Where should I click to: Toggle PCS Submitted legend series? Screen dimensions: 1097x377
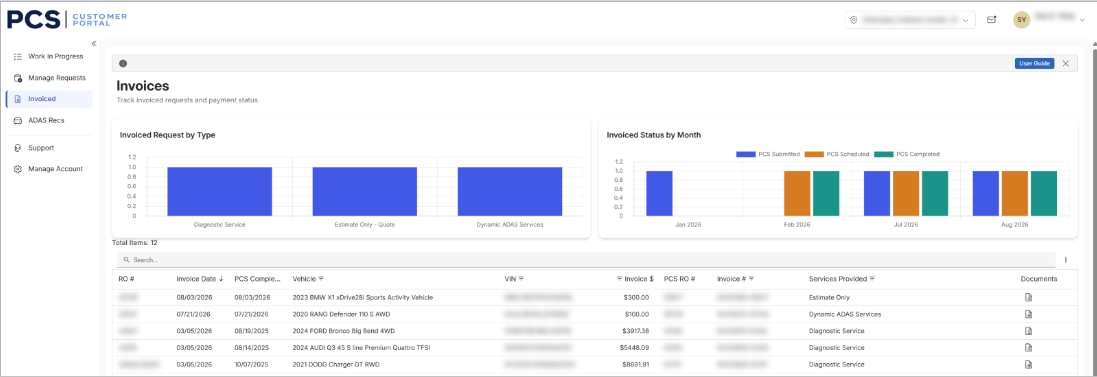[x=767, y=154]
